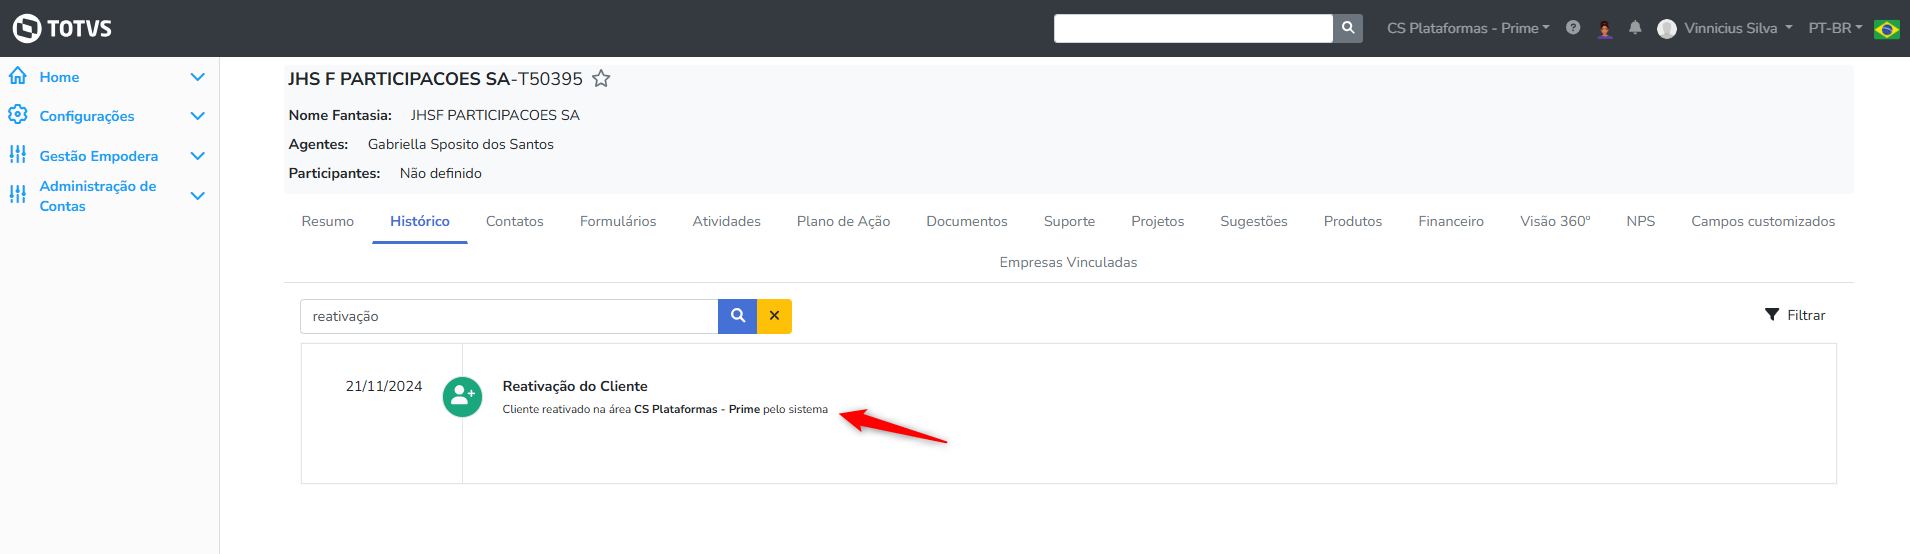Image resolution: width=1910 pixels, height=554 pixels.
Task: Open Gestão Empodera menu label
Action: 99,156
